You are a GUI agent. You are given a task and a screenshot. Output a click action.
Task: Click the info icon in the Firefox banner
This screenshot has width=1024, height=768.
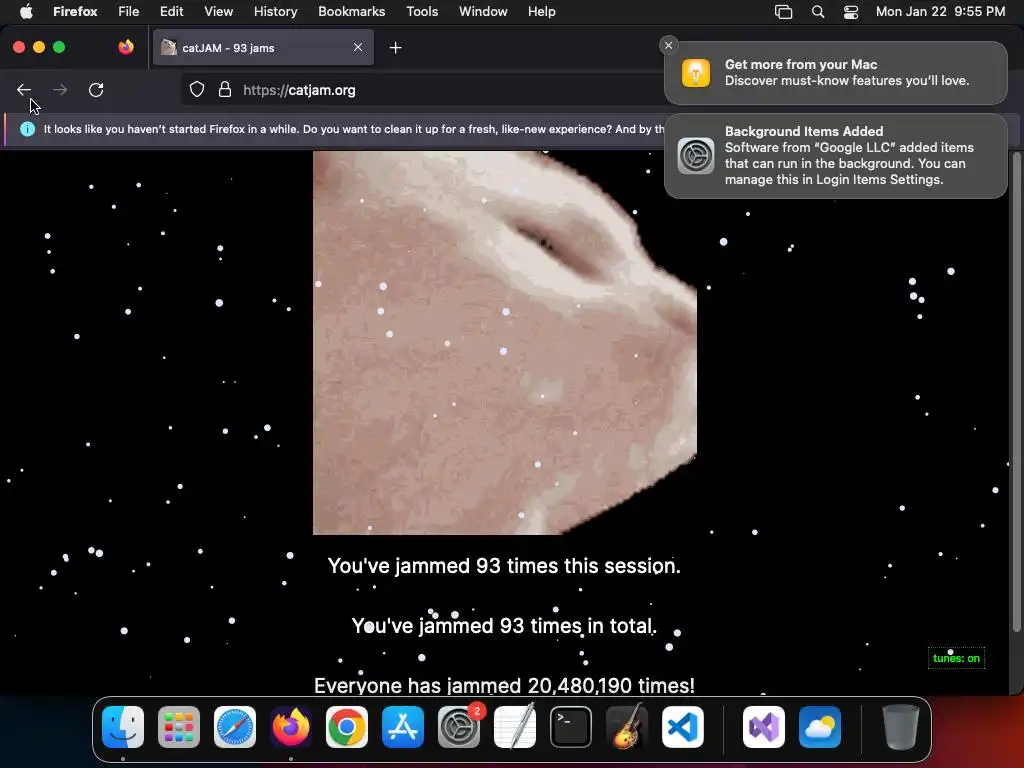[x=27, y=129]
